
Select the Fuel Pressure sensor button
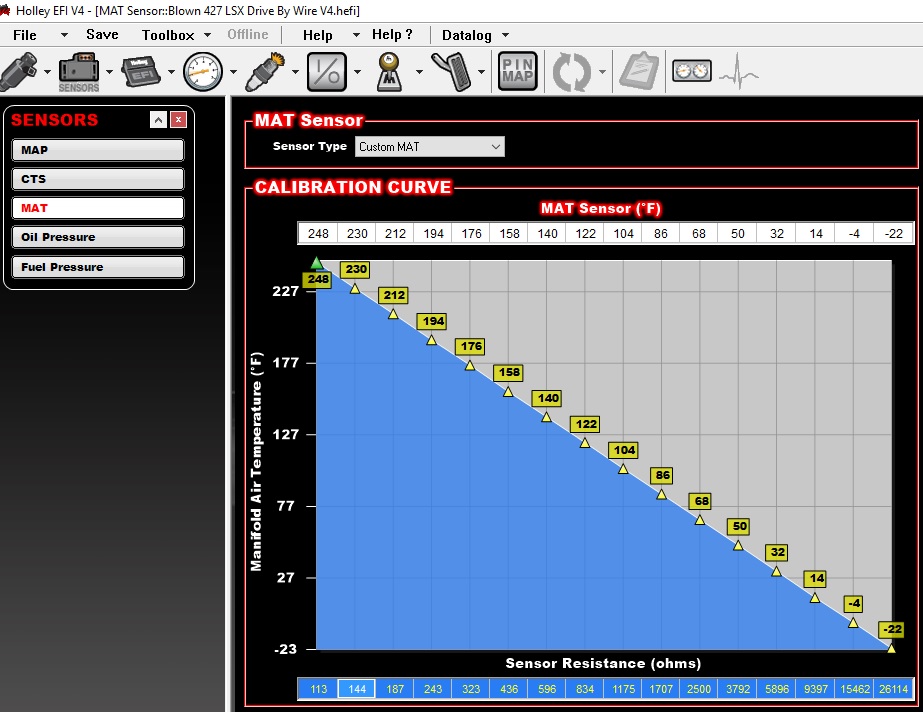98,267
